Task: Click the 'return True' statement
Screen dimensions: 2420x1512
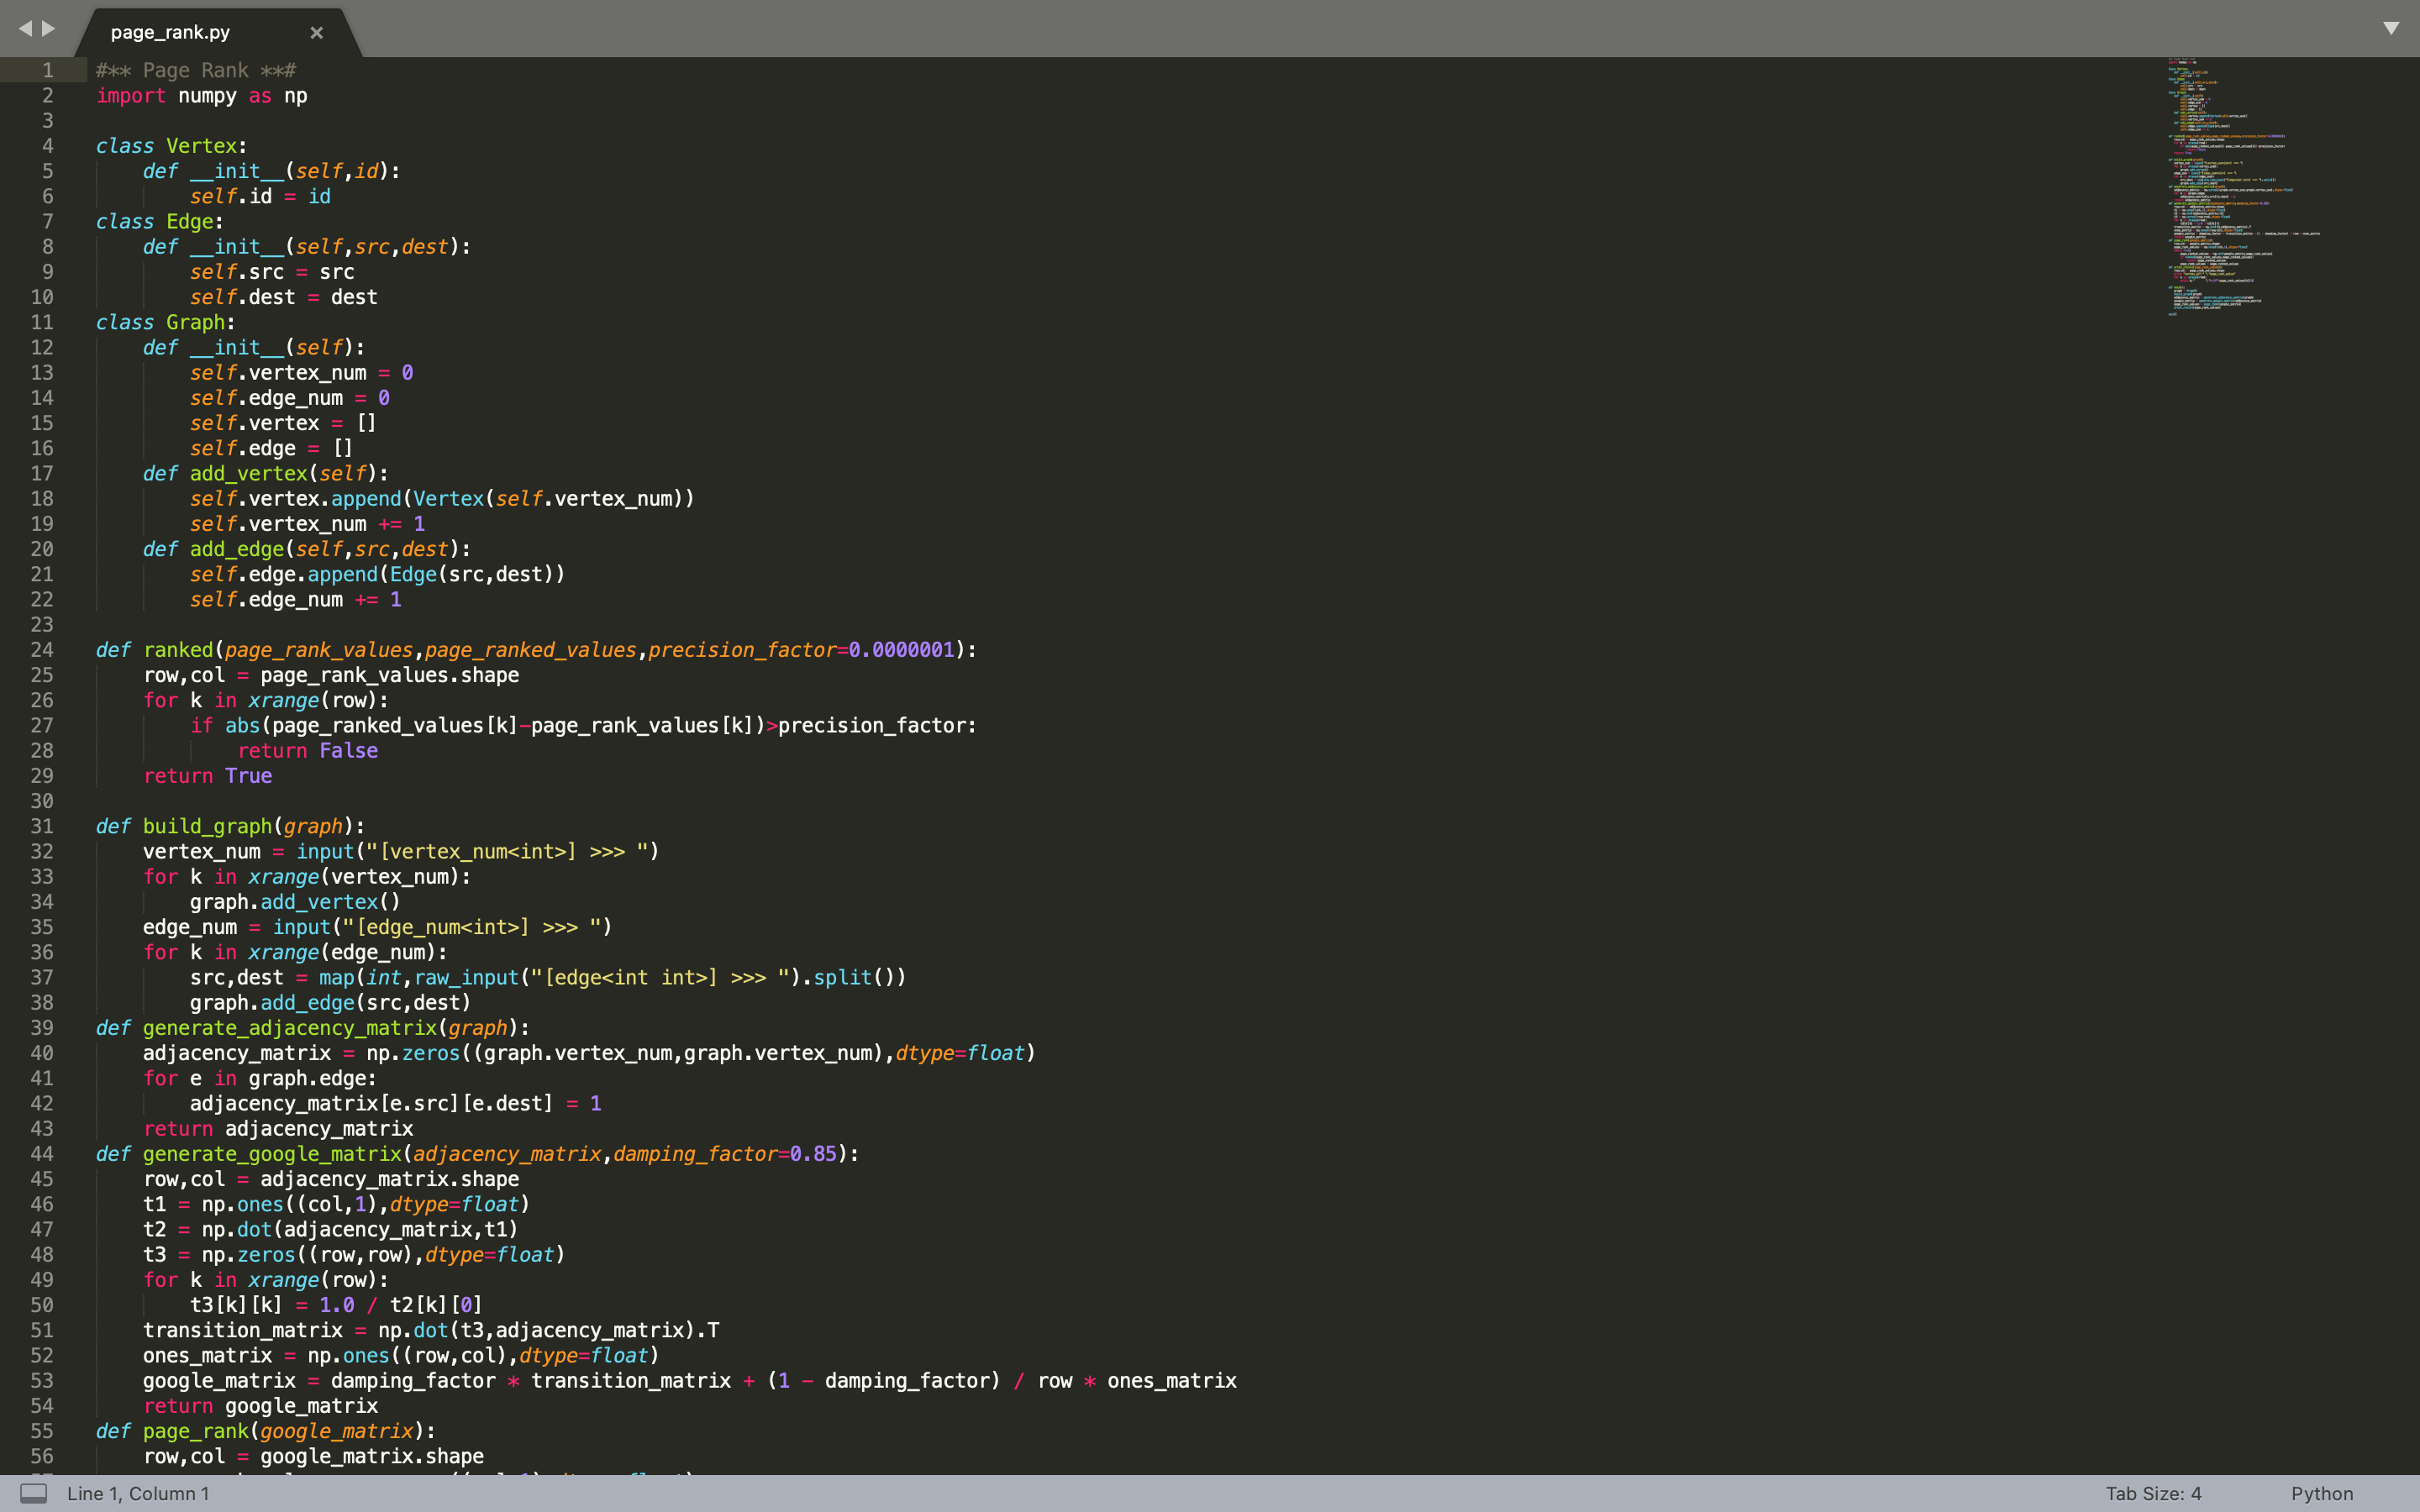Action: pyautogui.click(x=207, y=776)
